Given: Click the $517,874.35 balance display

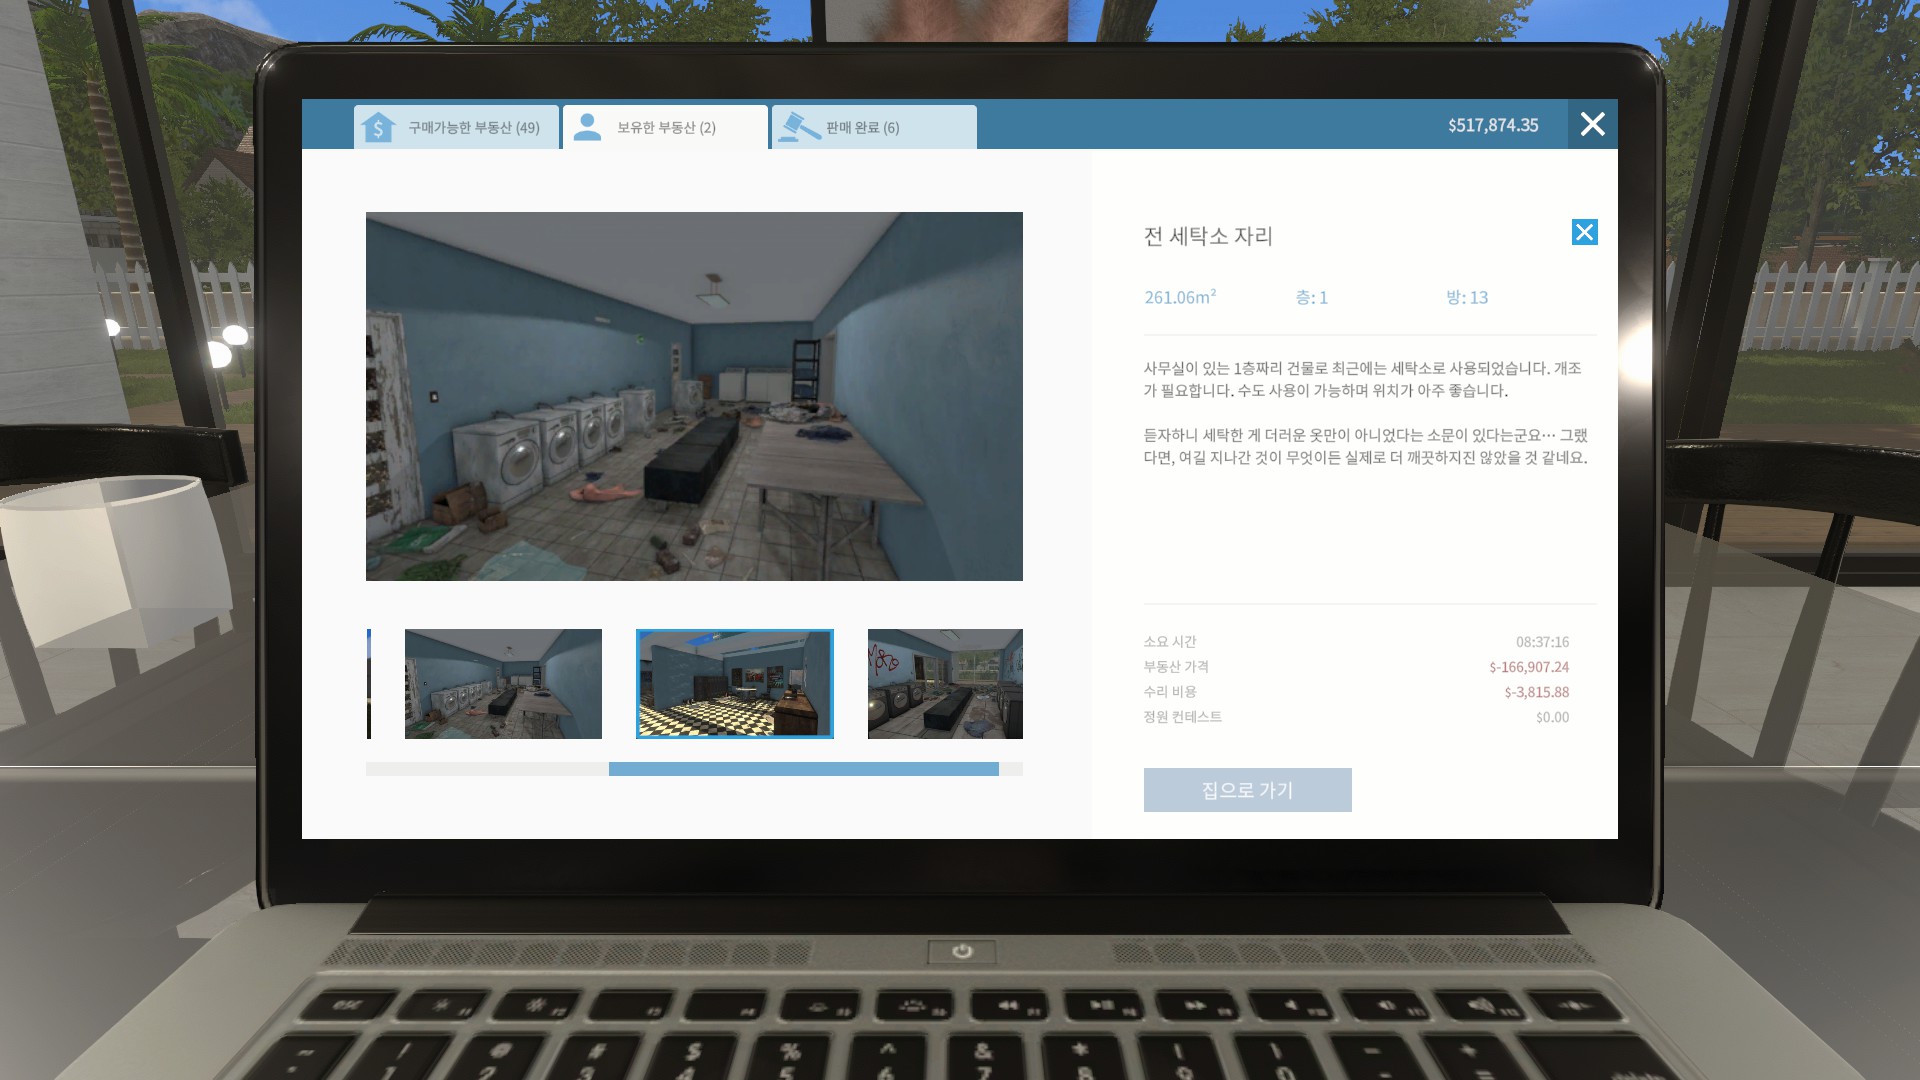Looking at the screenshot, I should [x=1493, y=125].
